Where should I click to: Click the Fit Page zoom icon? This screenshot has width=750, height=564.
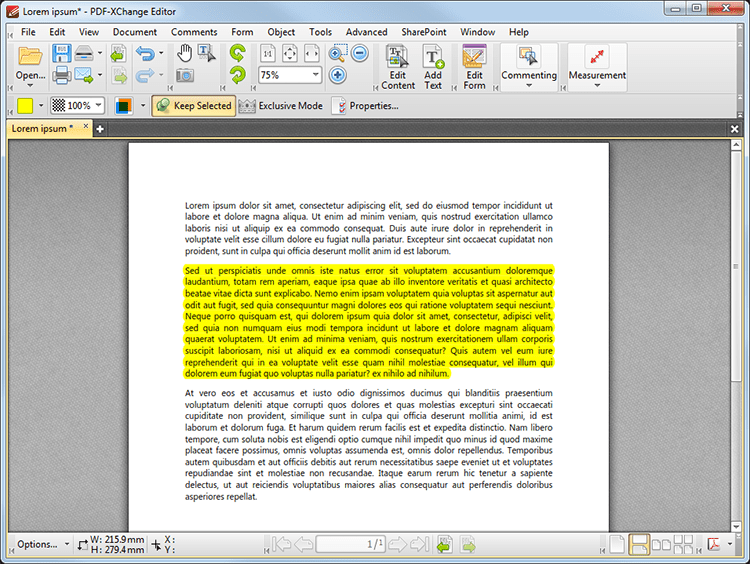pyautogui.click(x=290, y=54)
